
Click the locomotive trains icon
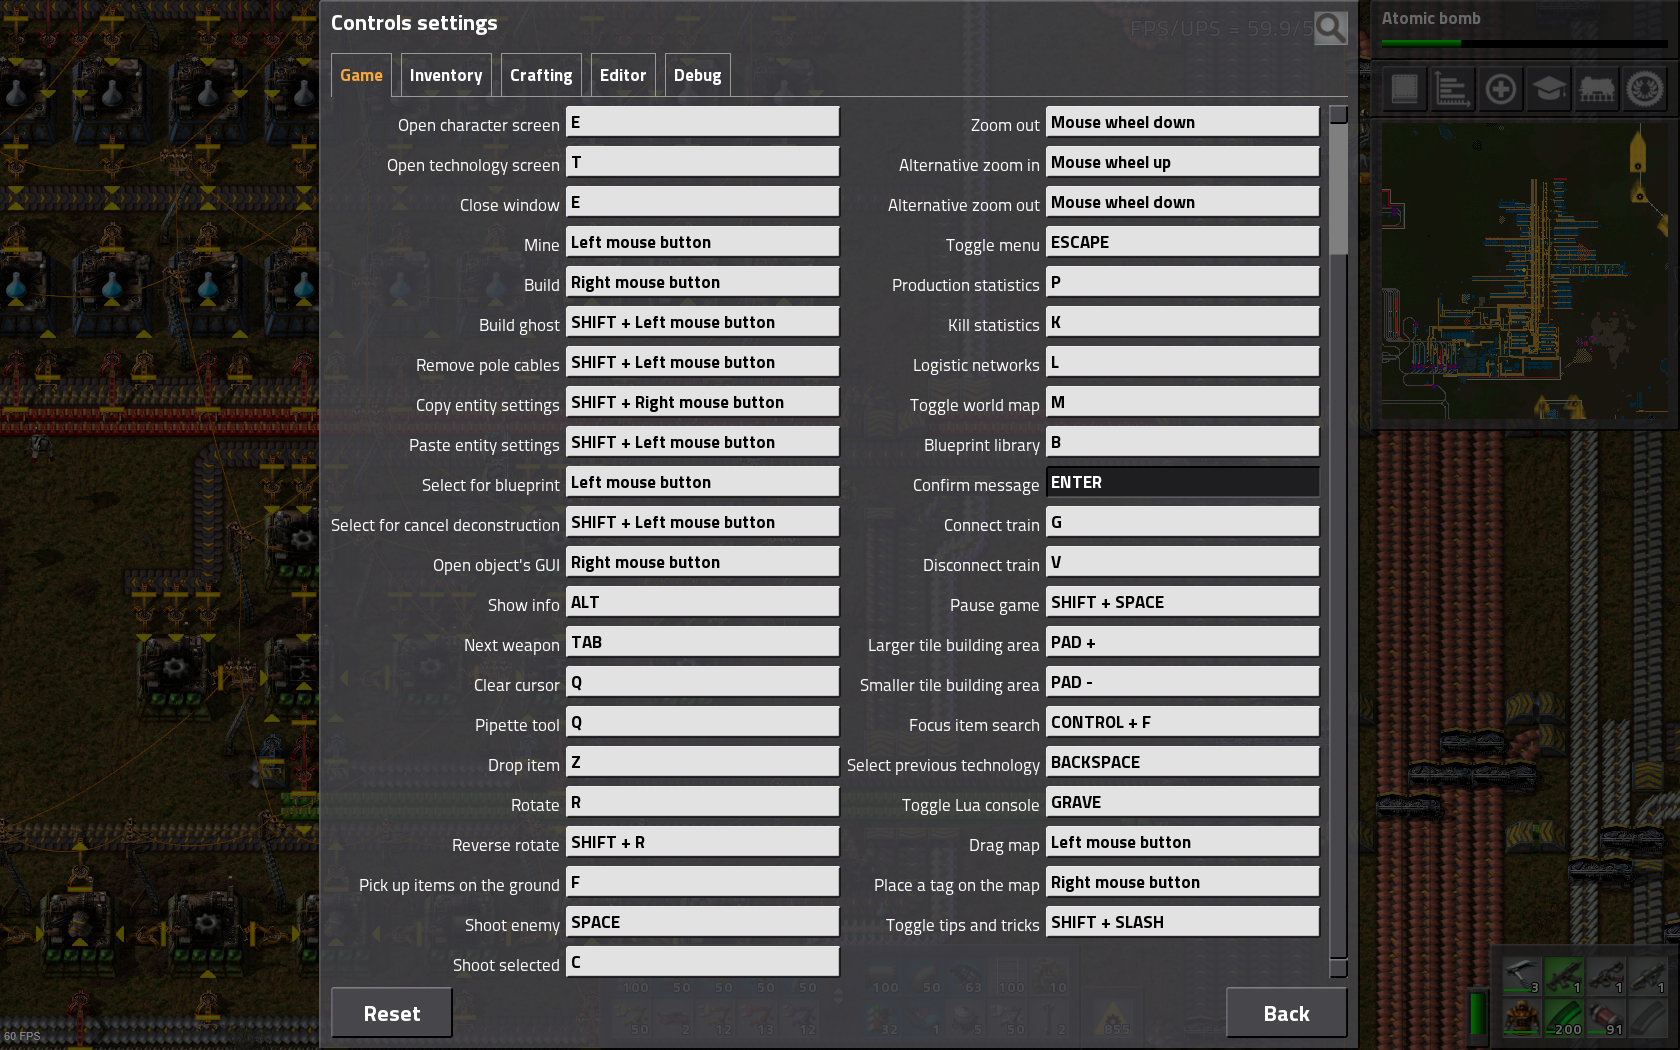1597,90
